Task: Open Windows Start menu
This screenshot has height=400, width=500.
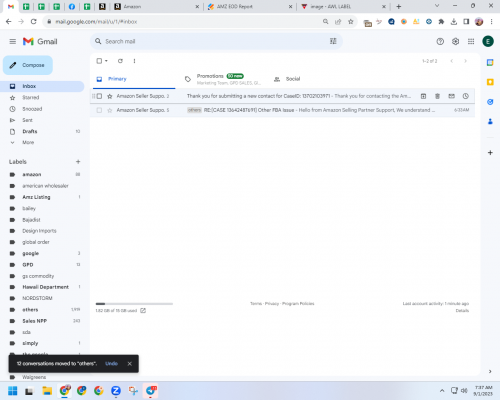Action: (13, 391)
